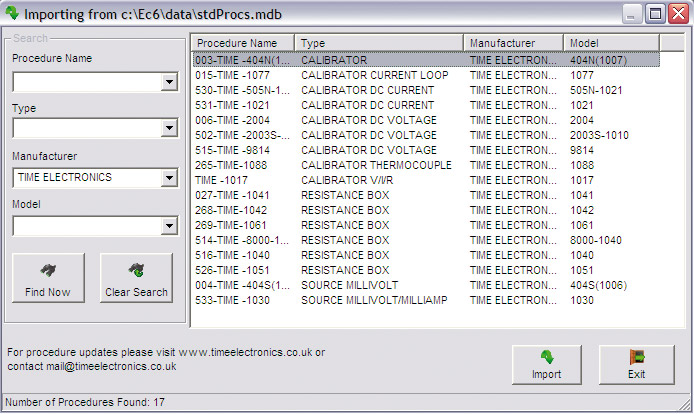Click the Clear Search binoculars icon
Viewport: 694px width, 414px height.
click(x=136, y=271)
